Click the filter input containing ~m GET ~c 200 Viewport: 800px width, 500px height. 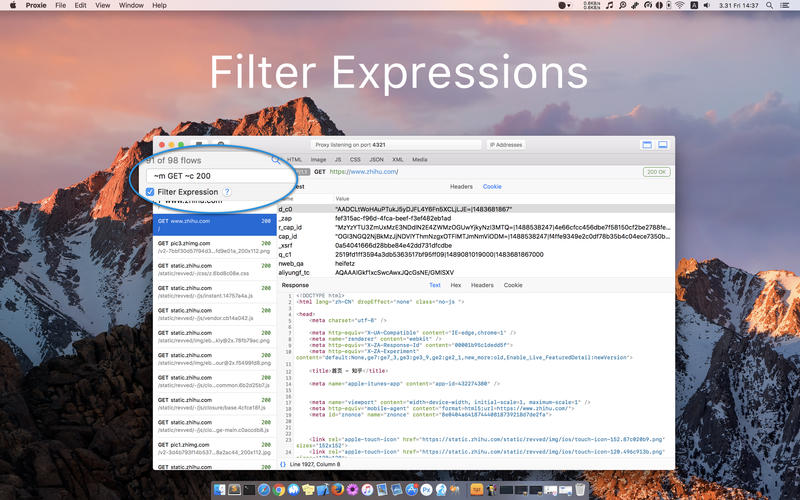pos(219,176)
